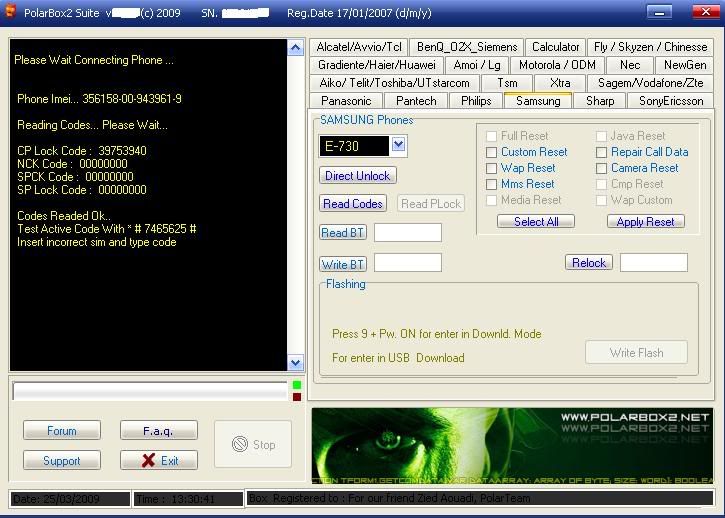Click the Phone Imei line in log

pos(99,99)
